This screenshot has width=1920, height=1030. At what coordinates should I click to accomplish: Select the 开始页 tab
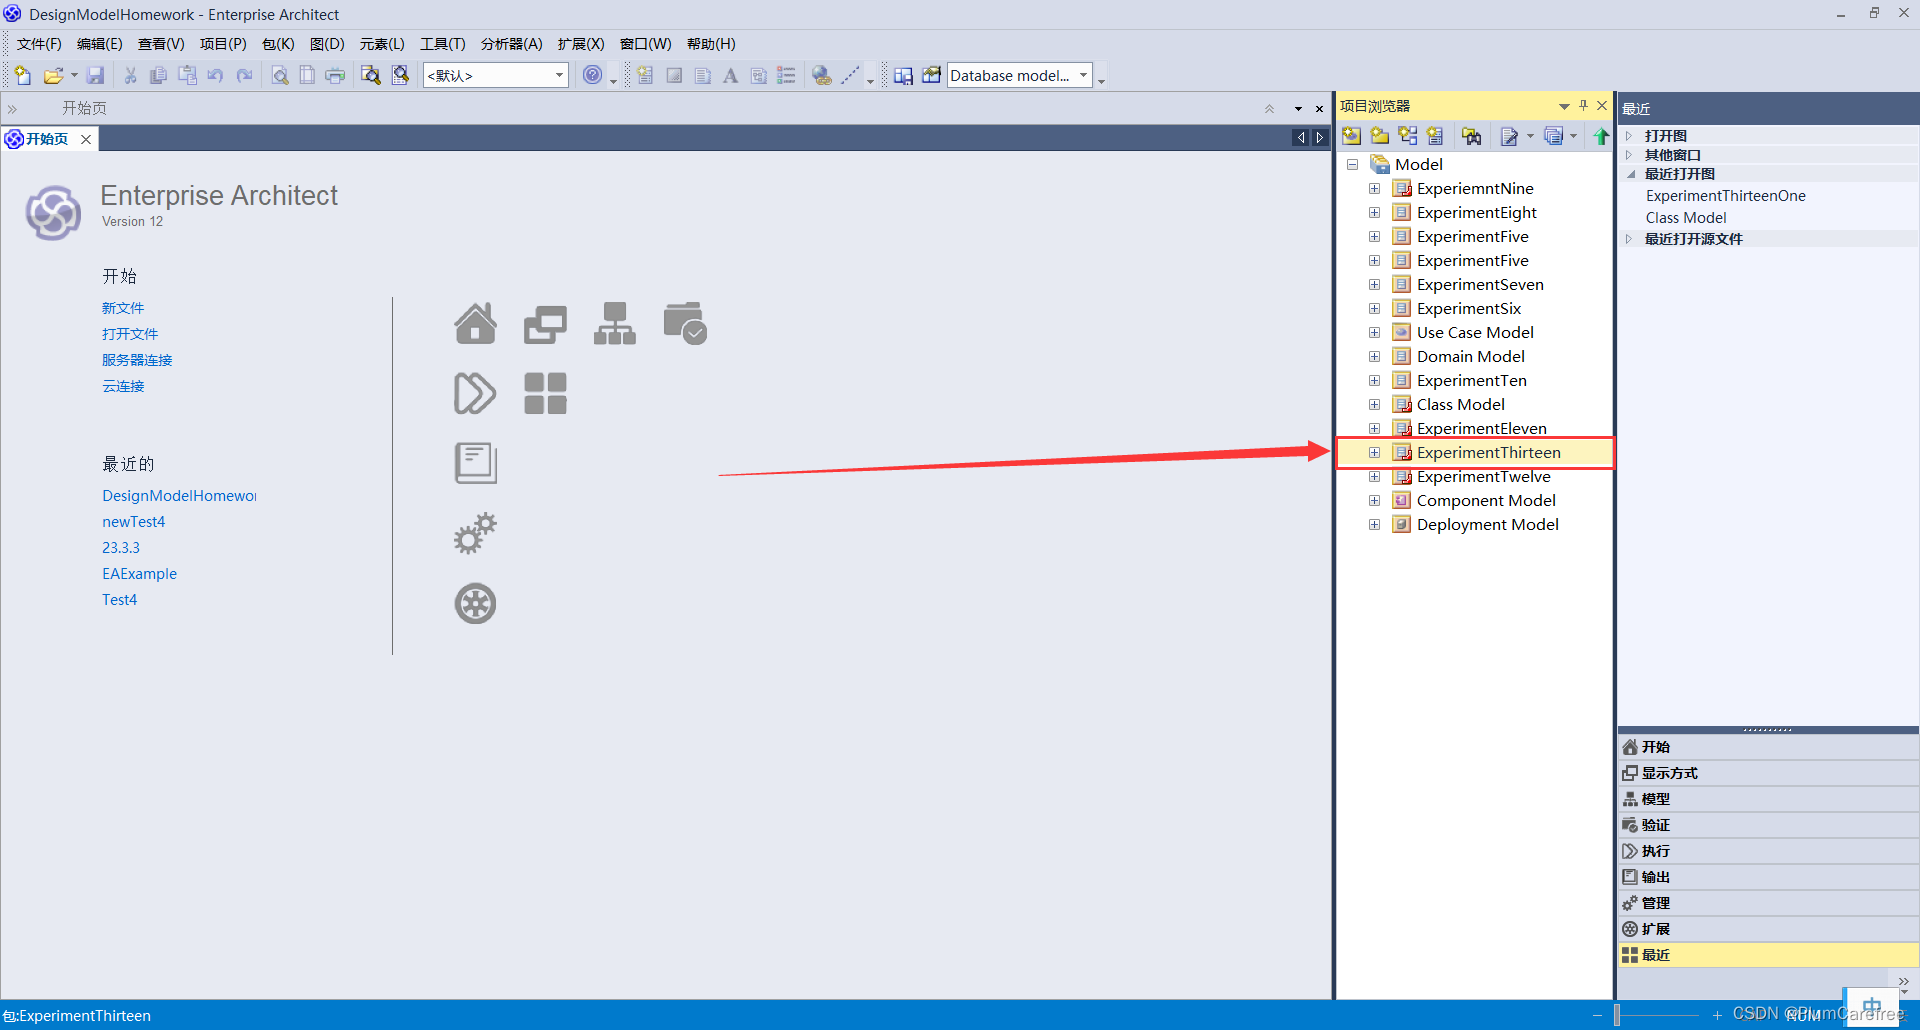pyautogui.click(x=47, y=139)
